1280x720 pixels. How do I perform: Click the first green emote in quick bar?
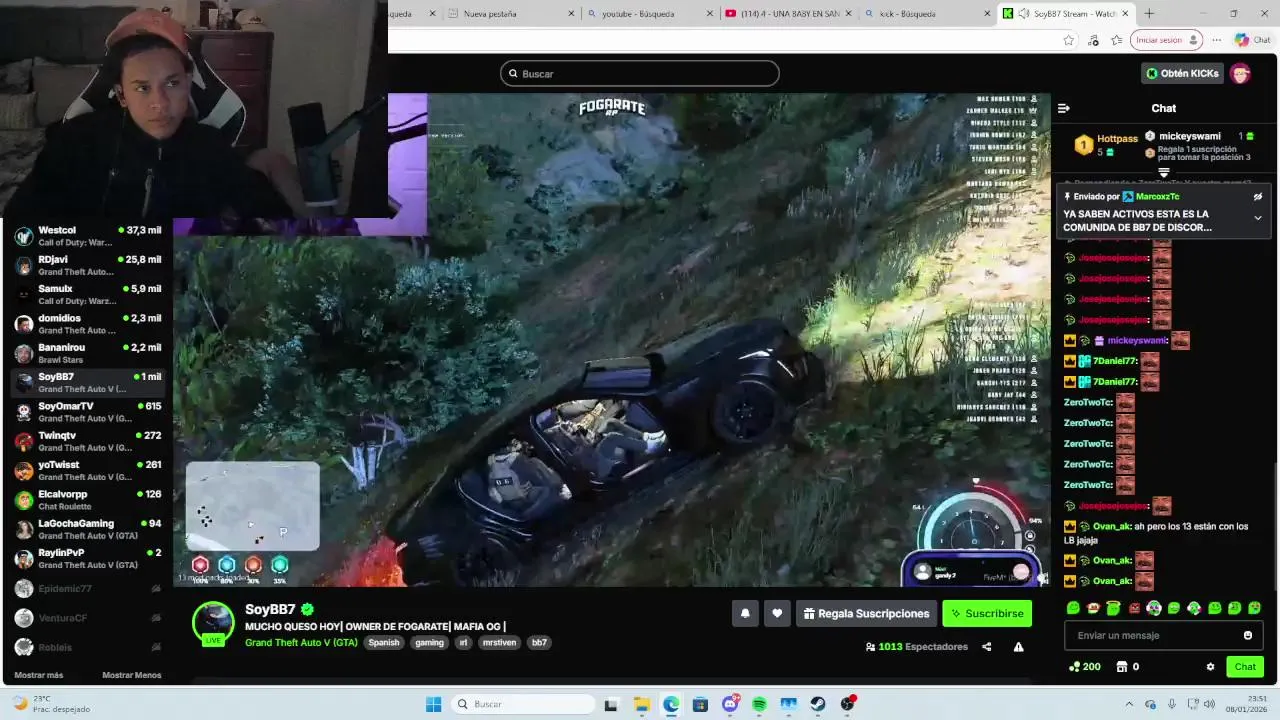point(1073,608)
